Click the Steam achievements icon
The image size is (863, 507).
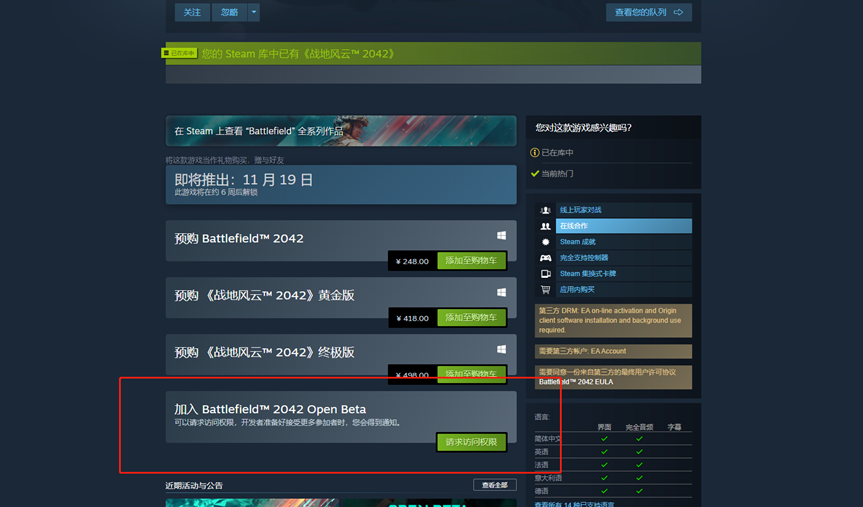pos(545,242)
